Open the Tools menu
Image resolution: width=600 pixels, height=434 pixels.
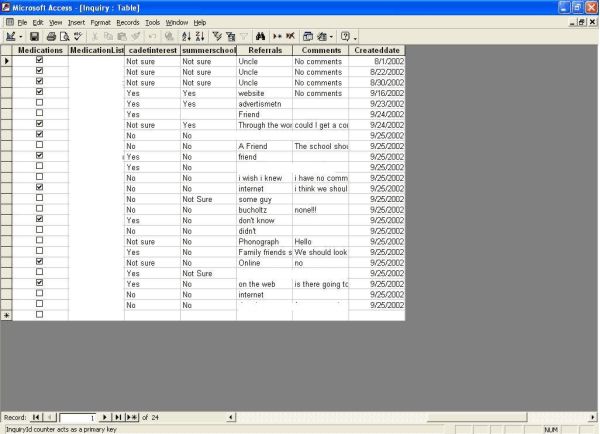pos(152,23)
